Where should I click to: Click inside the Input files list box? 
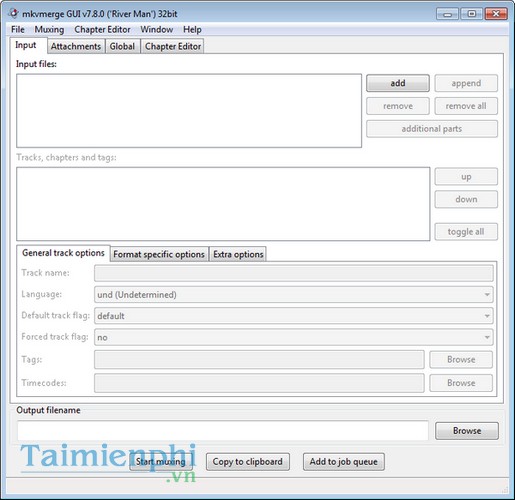pos(189,111)
